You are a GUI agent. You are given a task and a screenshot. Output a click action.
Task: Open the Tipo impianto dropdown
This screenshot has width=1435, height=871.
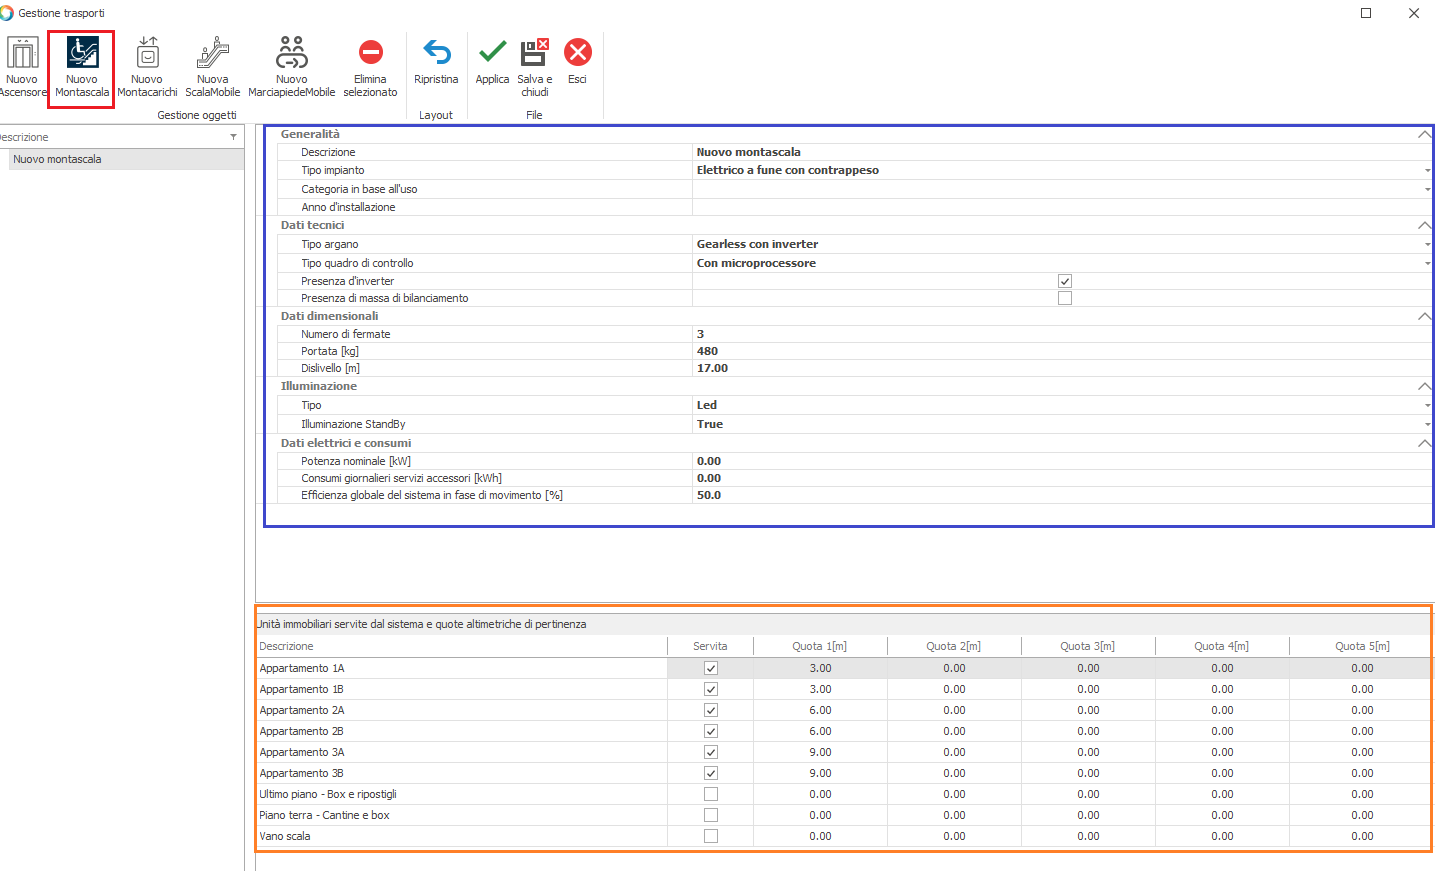[1427, 171]
